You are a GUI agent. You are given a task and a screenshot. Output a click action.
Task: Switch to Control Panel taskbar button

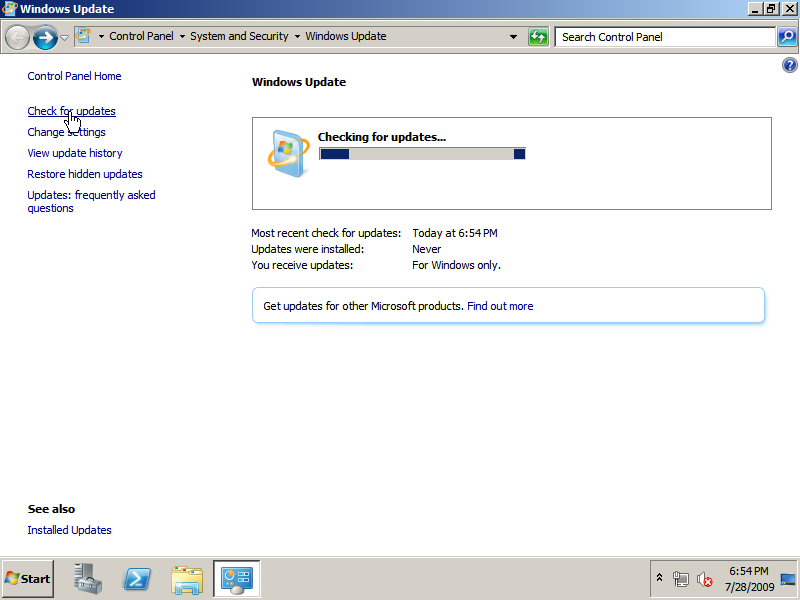click(237, 579)
